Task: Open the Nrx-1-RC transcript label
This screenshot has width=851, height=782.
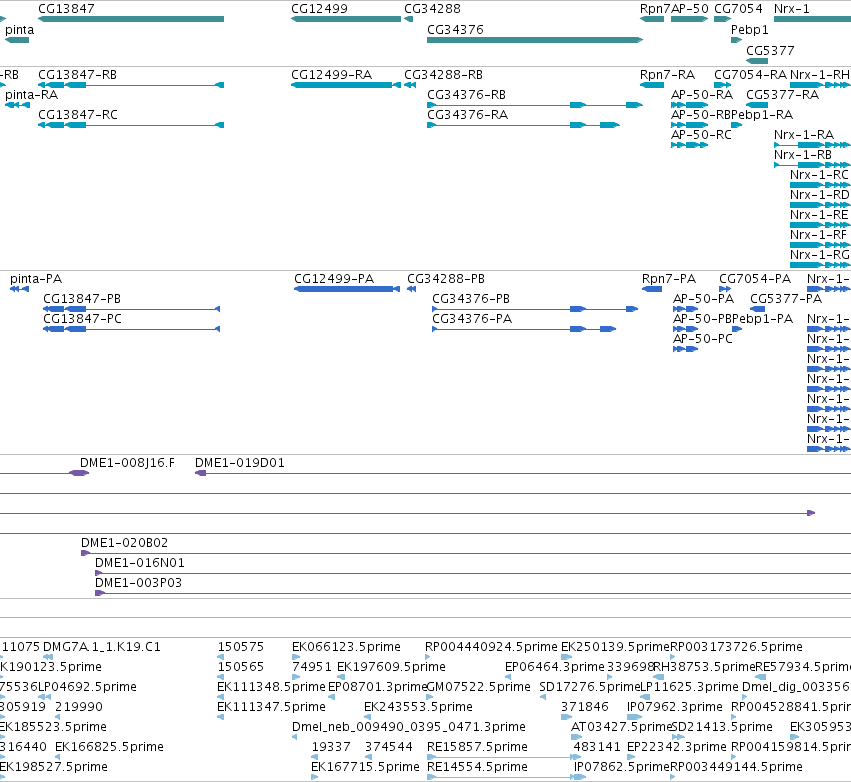Action: (x=819, y=175)
